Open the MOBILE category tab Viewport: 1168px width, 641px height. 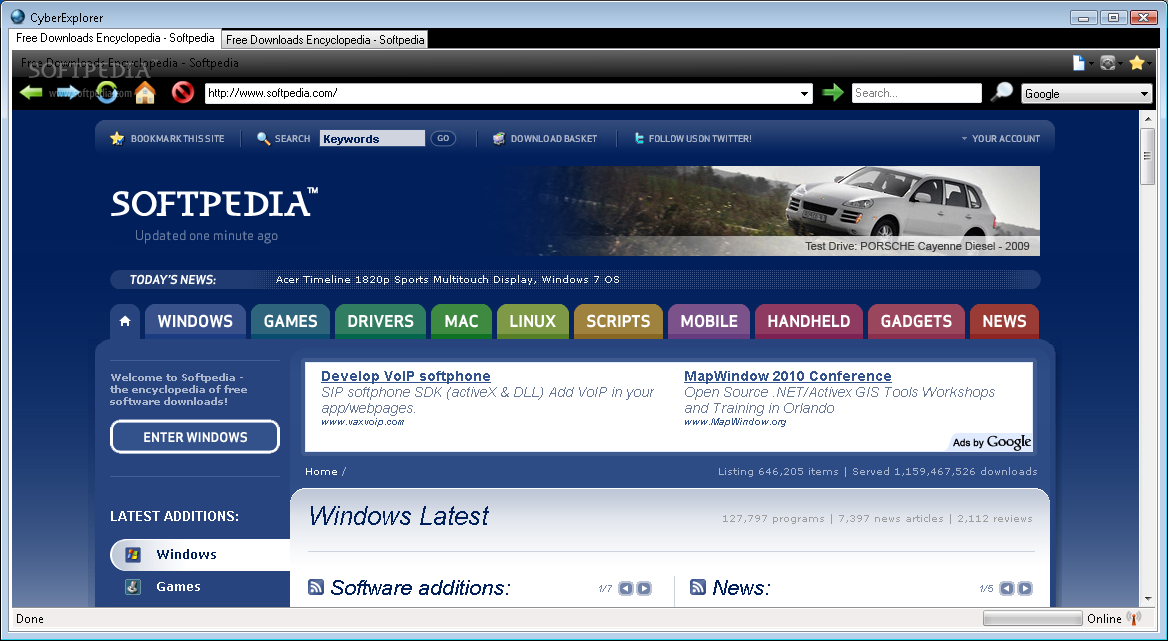pos(709,321)
